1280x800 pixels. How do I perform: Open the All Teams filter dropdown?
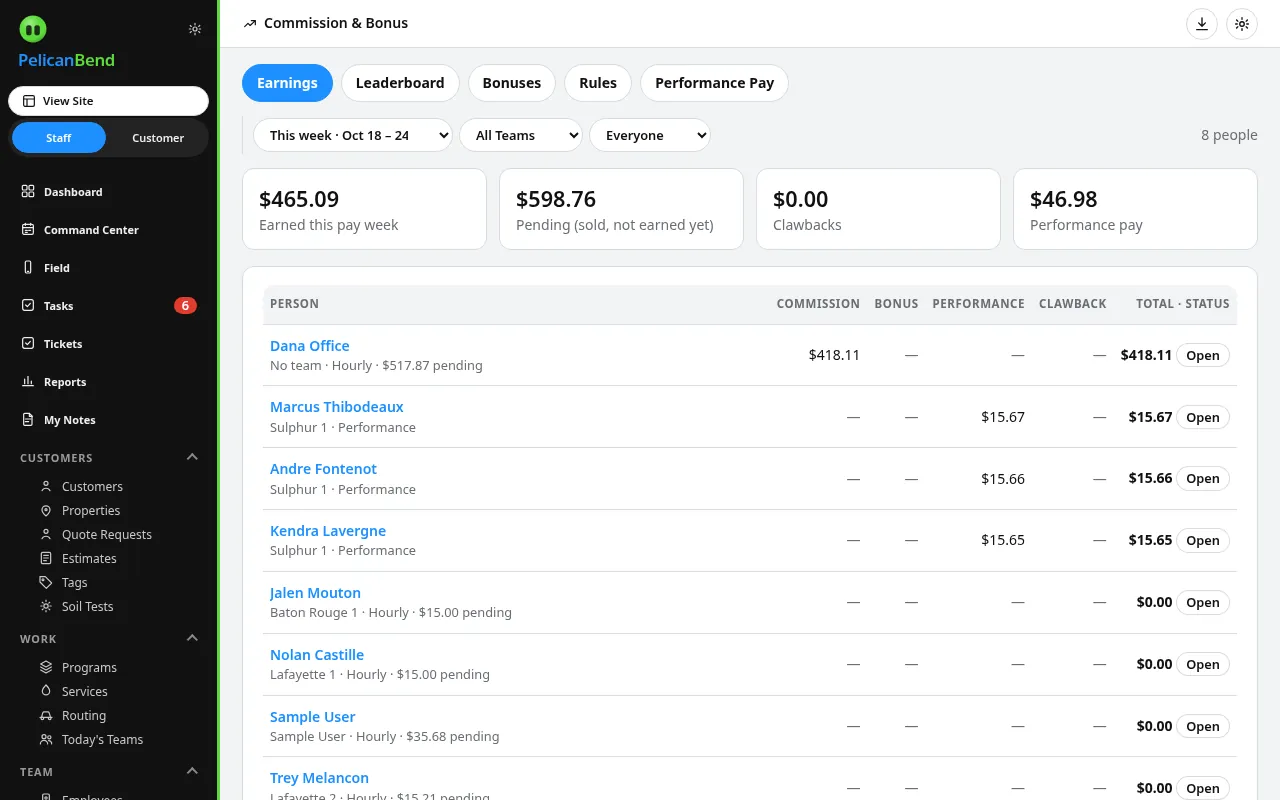tap(520, 136)
